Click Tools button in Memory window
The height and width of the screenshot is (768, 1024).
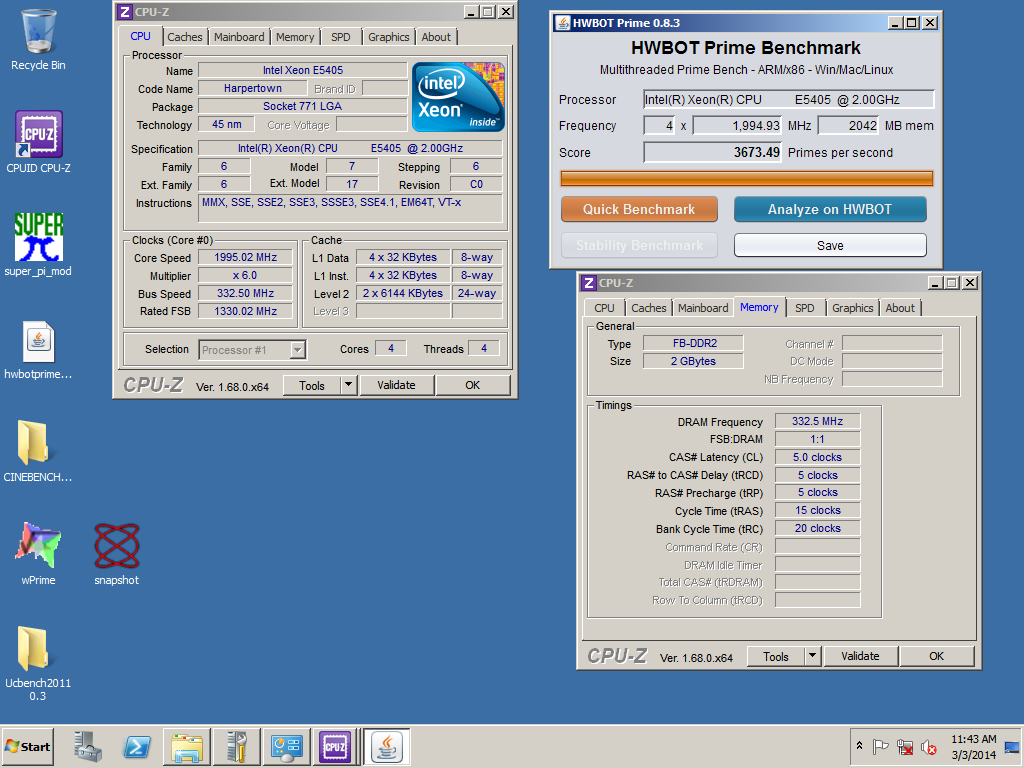click(776, 656)
